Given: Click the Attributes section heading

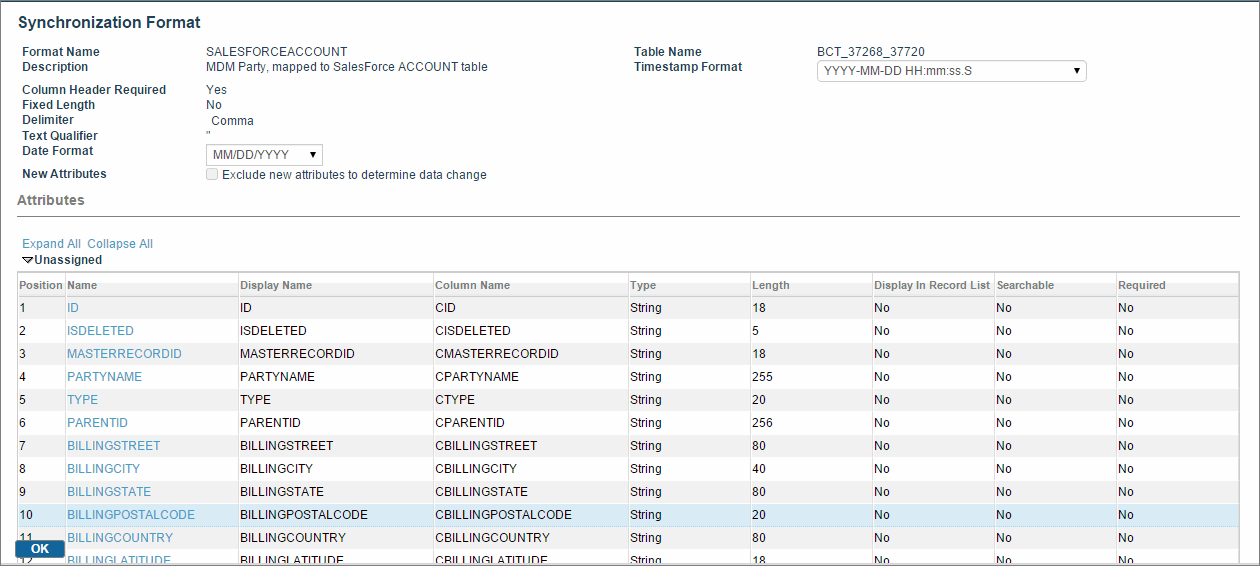Looking at the screenshot, I should click(51, 200).
